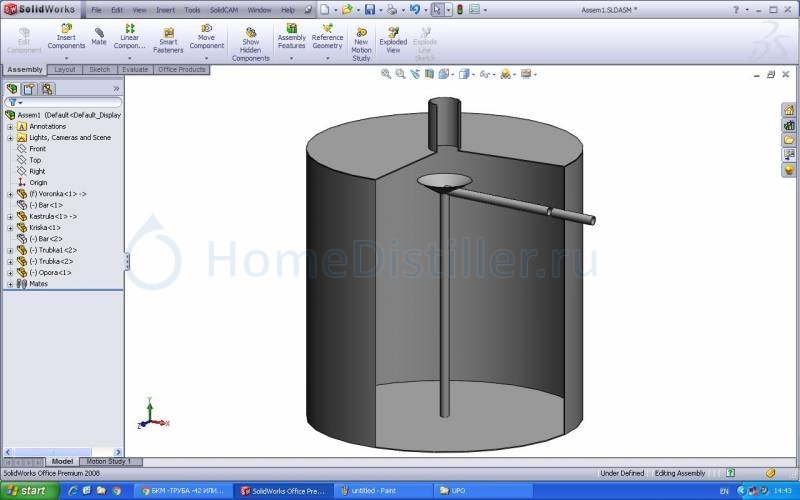The height and width of the screenshot is (500, 800).
Task: Open Design Library task pane icon
Action: [x=789, y=125]
